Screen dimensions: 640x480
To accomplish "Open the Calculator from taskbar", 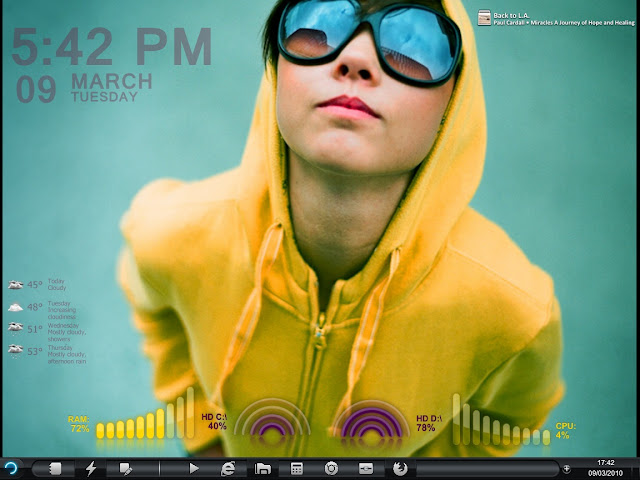I will point(297,469).
